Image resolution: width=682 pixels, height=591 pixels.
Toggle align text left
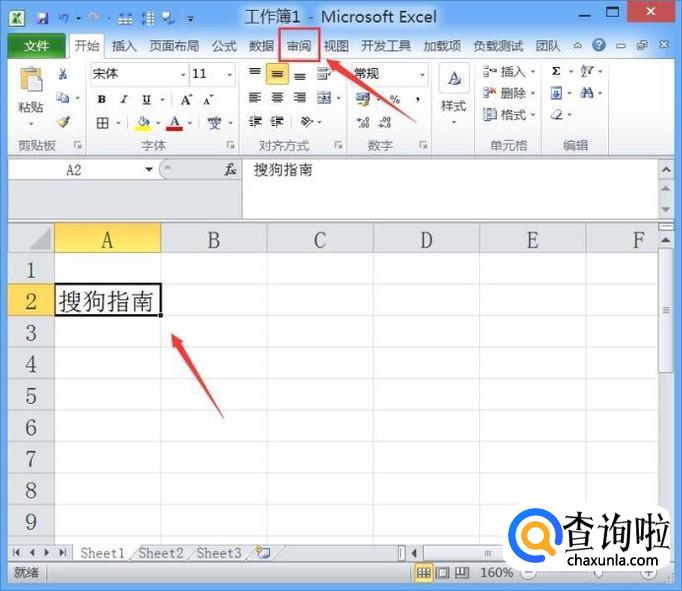pos(255,97)
